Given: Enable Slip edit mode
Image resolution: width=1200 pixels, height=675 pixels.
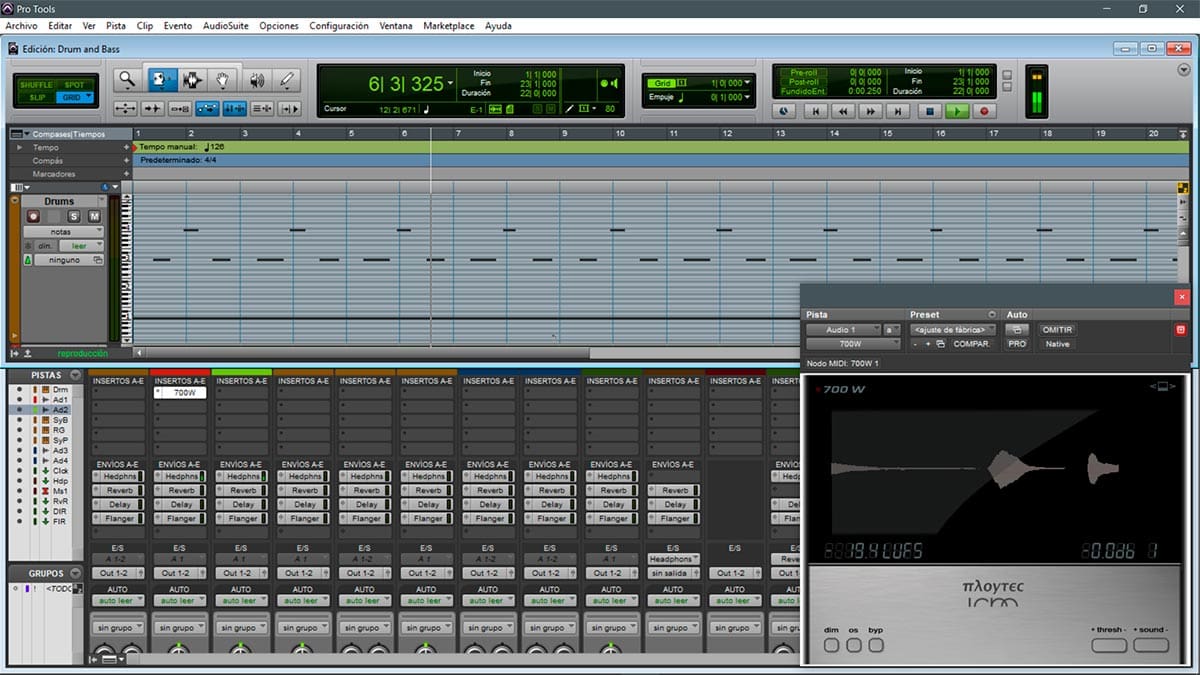Looking at the screenshot, I should coord(36,97).
